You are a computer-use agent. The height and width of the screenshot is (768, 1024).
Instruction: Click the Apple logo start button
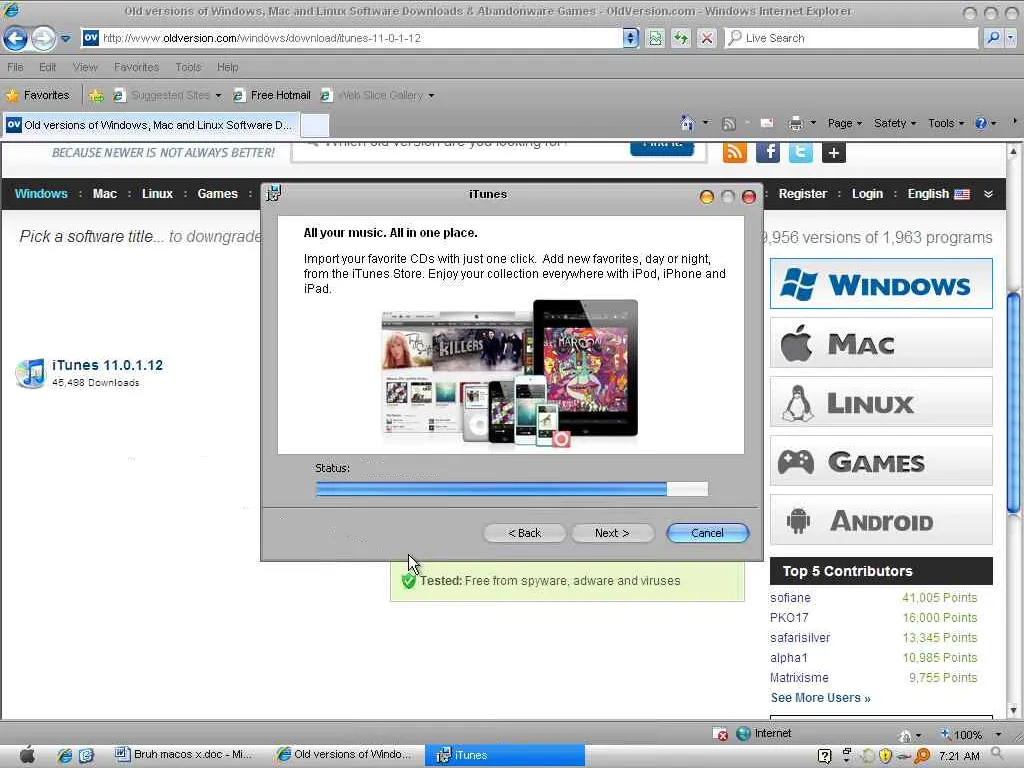[x=27, y=754]
